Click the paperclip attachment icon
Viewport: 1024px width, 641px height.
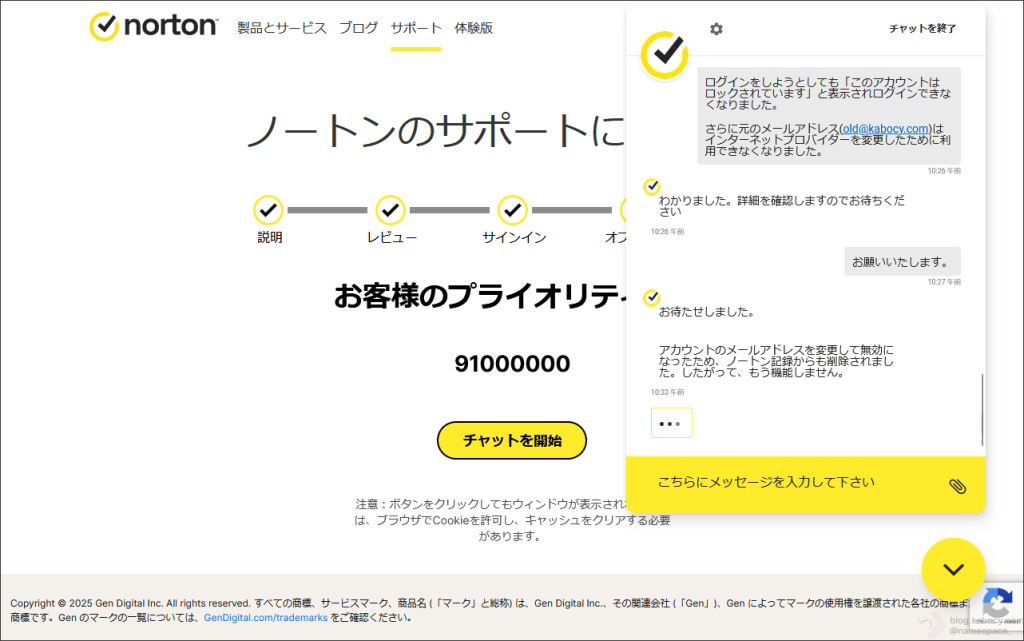(x=957, y=486)
